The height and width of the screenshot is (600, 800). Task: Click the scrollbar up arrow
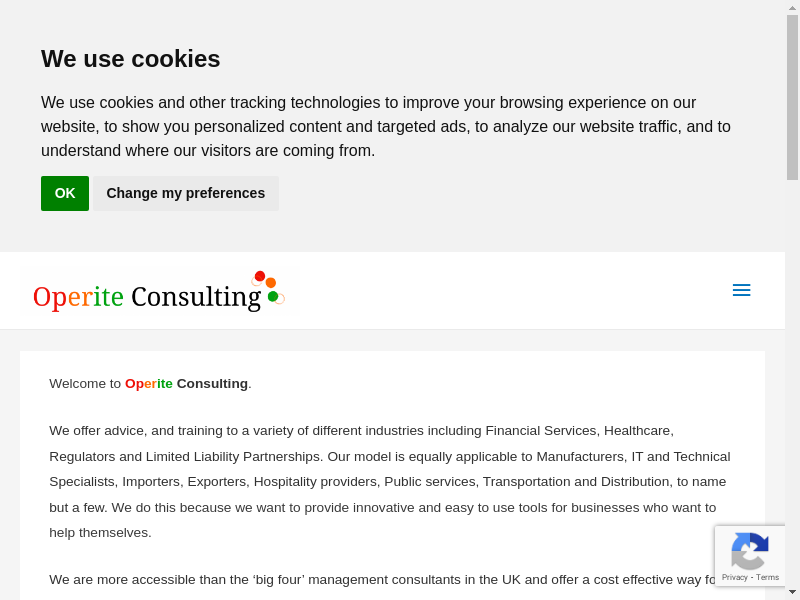click(792, 7)
